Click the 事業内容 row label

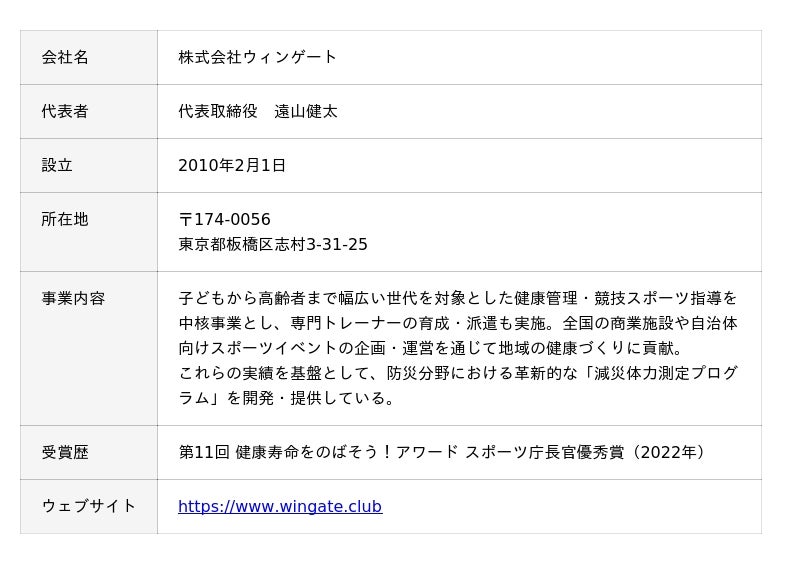[73, 299]
